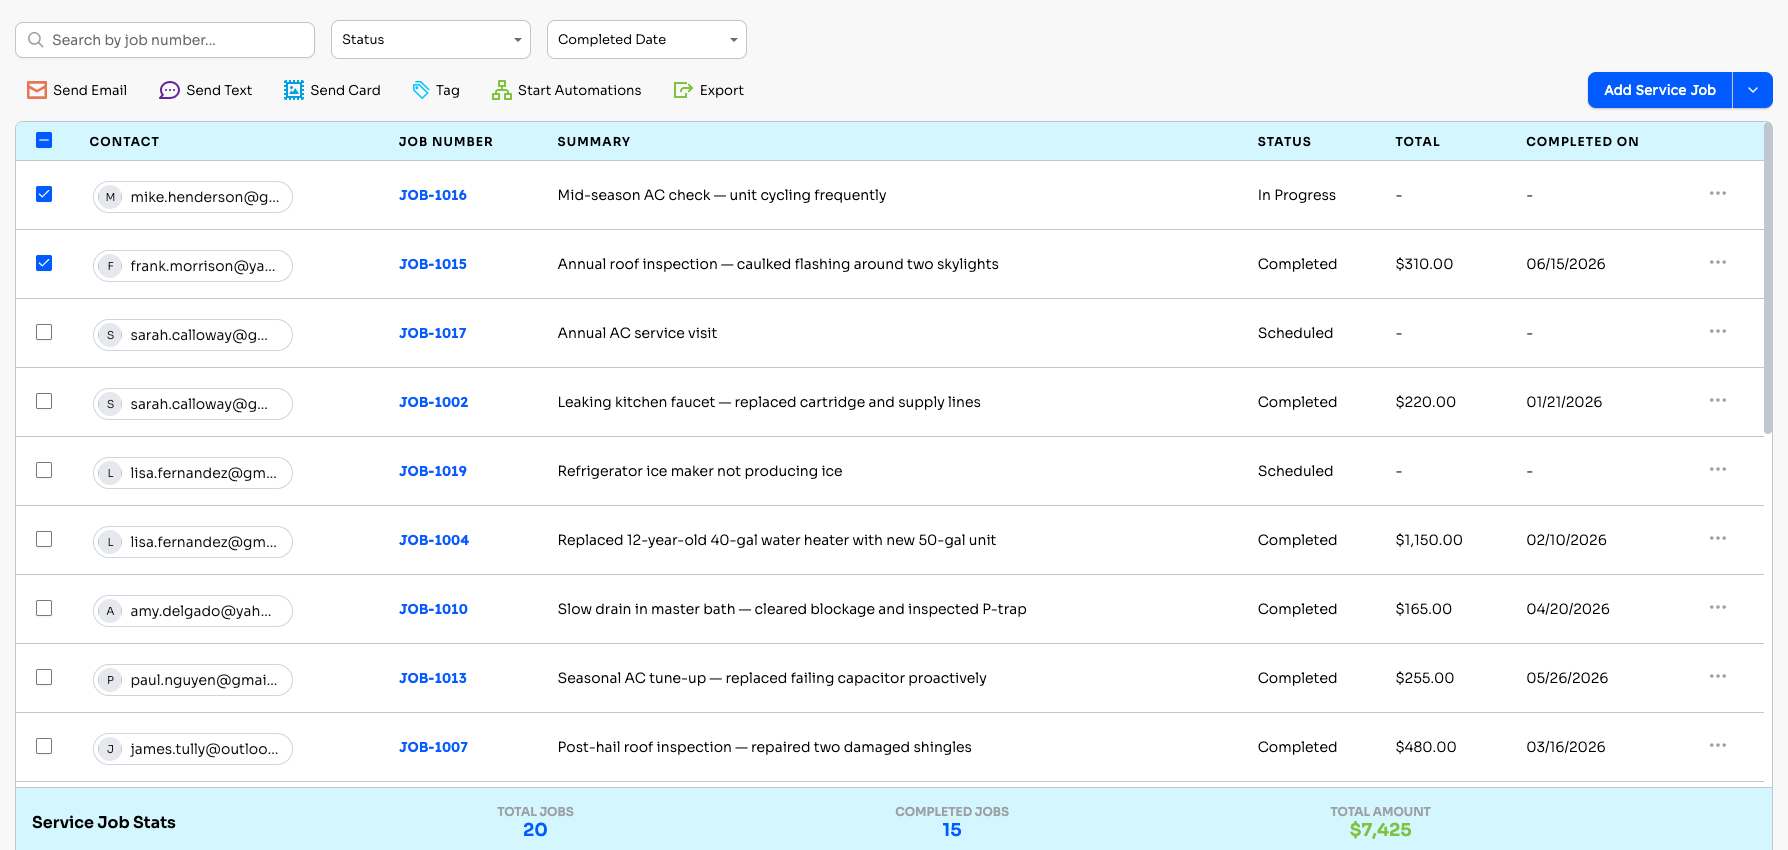Click the Send Email label

pyautogui.click(x=90, y=90)
